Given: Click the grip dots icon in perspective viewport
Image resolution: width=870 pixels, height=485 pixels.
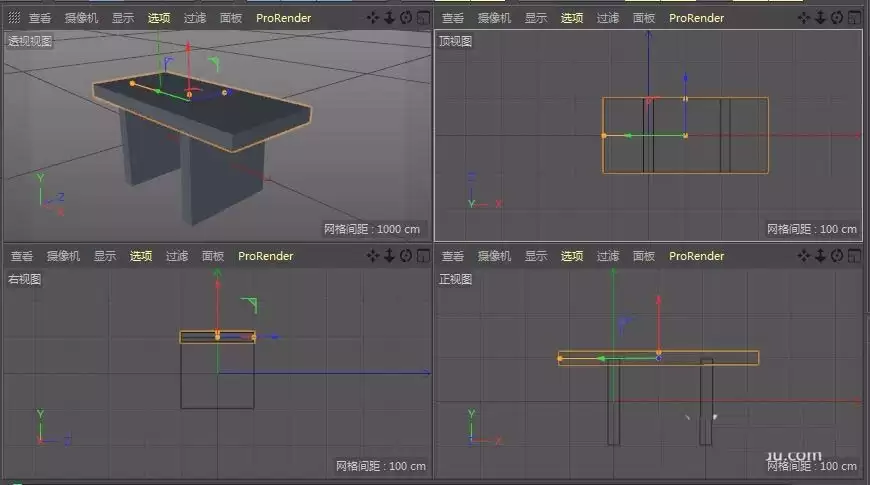Looking at the screenshot, I should point(14,18).
